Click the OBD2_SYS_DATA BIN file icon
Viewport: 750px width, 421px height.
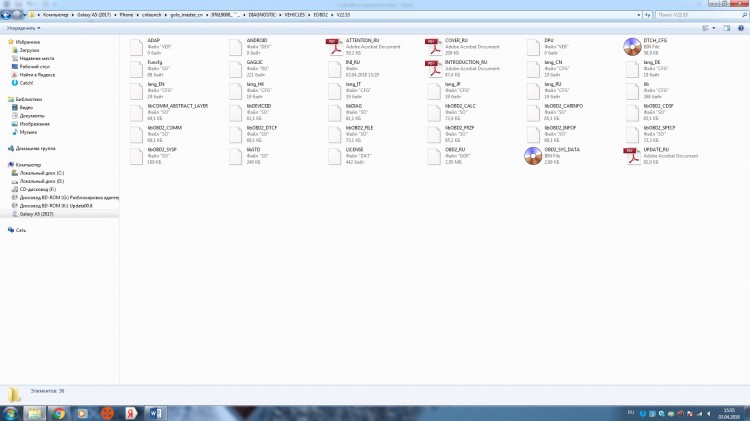[534, 154]
